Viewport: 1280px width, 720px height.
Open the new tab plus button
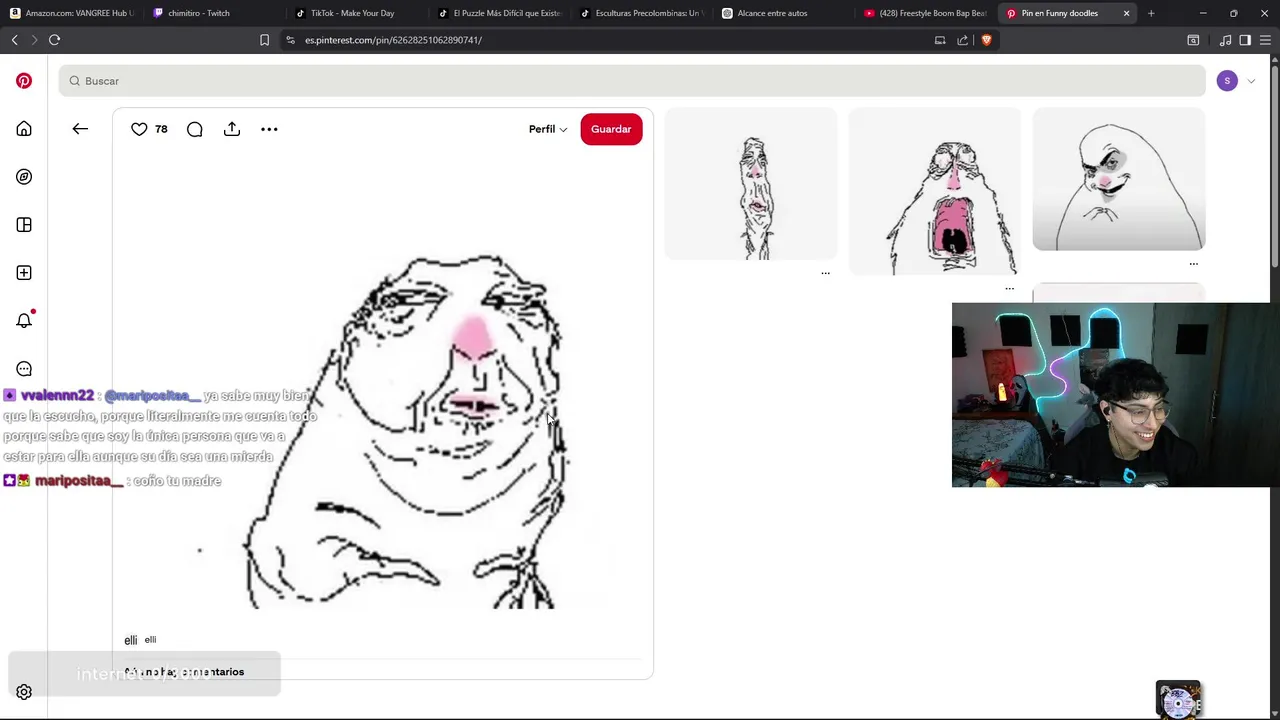1151,13
